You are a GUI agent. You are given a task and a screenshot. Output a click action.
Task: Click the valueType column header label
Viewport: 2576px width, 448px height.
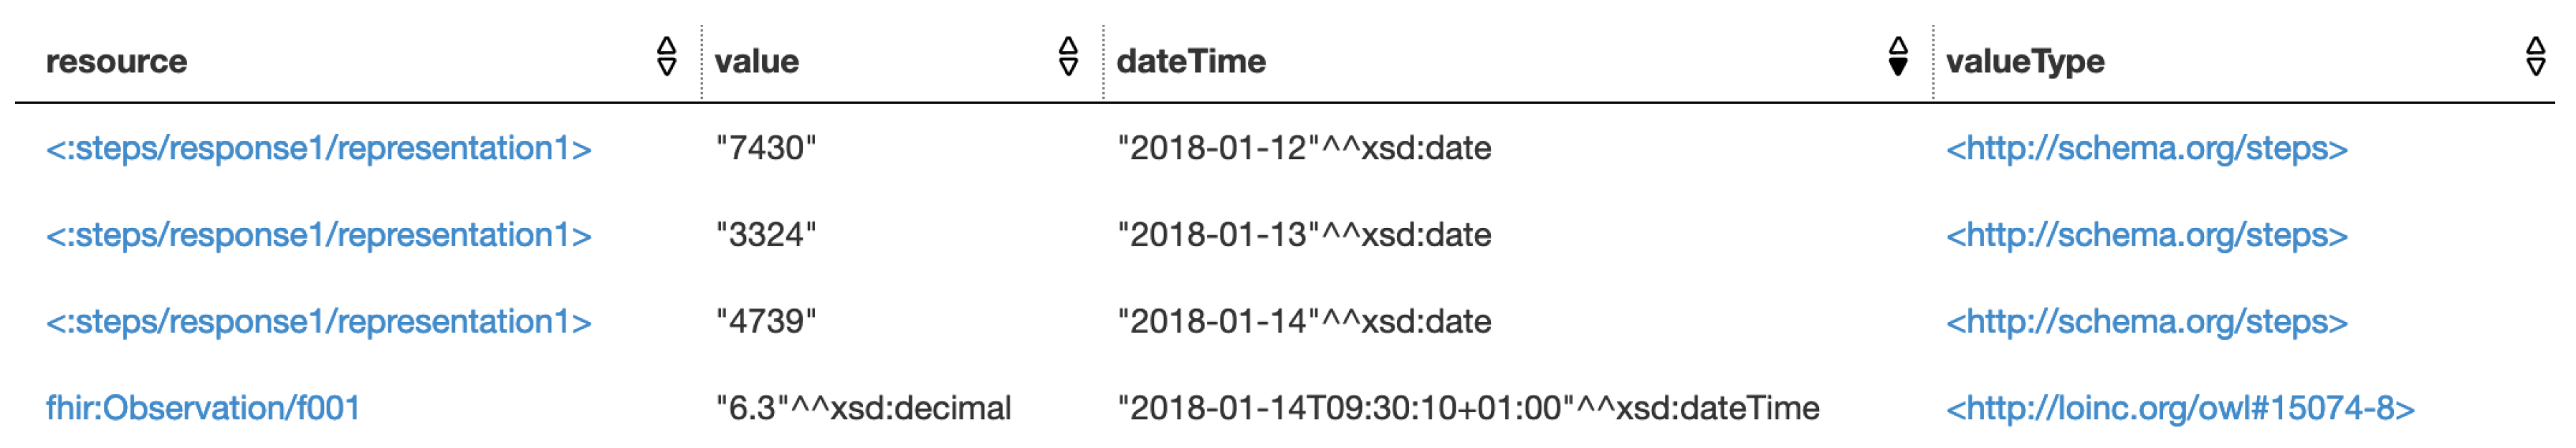(2024, 62)
